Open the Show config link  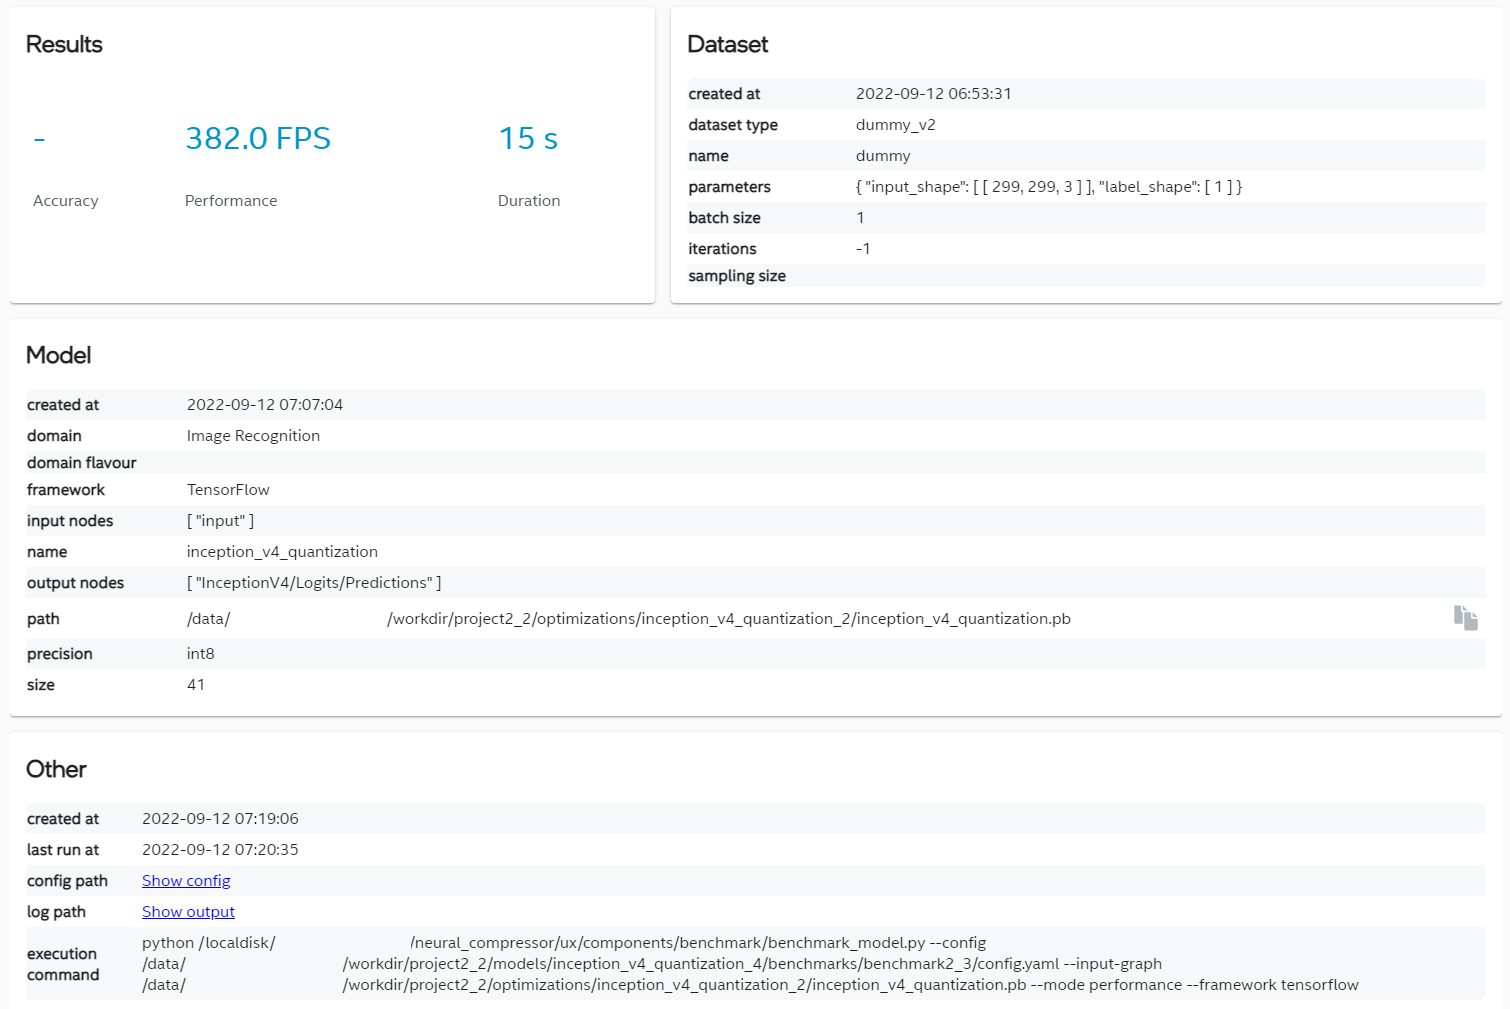pos(186,880)
